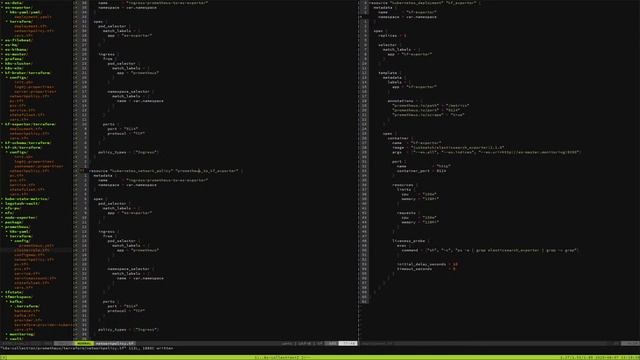Click the 'timeout_seconds' line
The height and width of the screenshot is (360, 640).
(426, 269)
